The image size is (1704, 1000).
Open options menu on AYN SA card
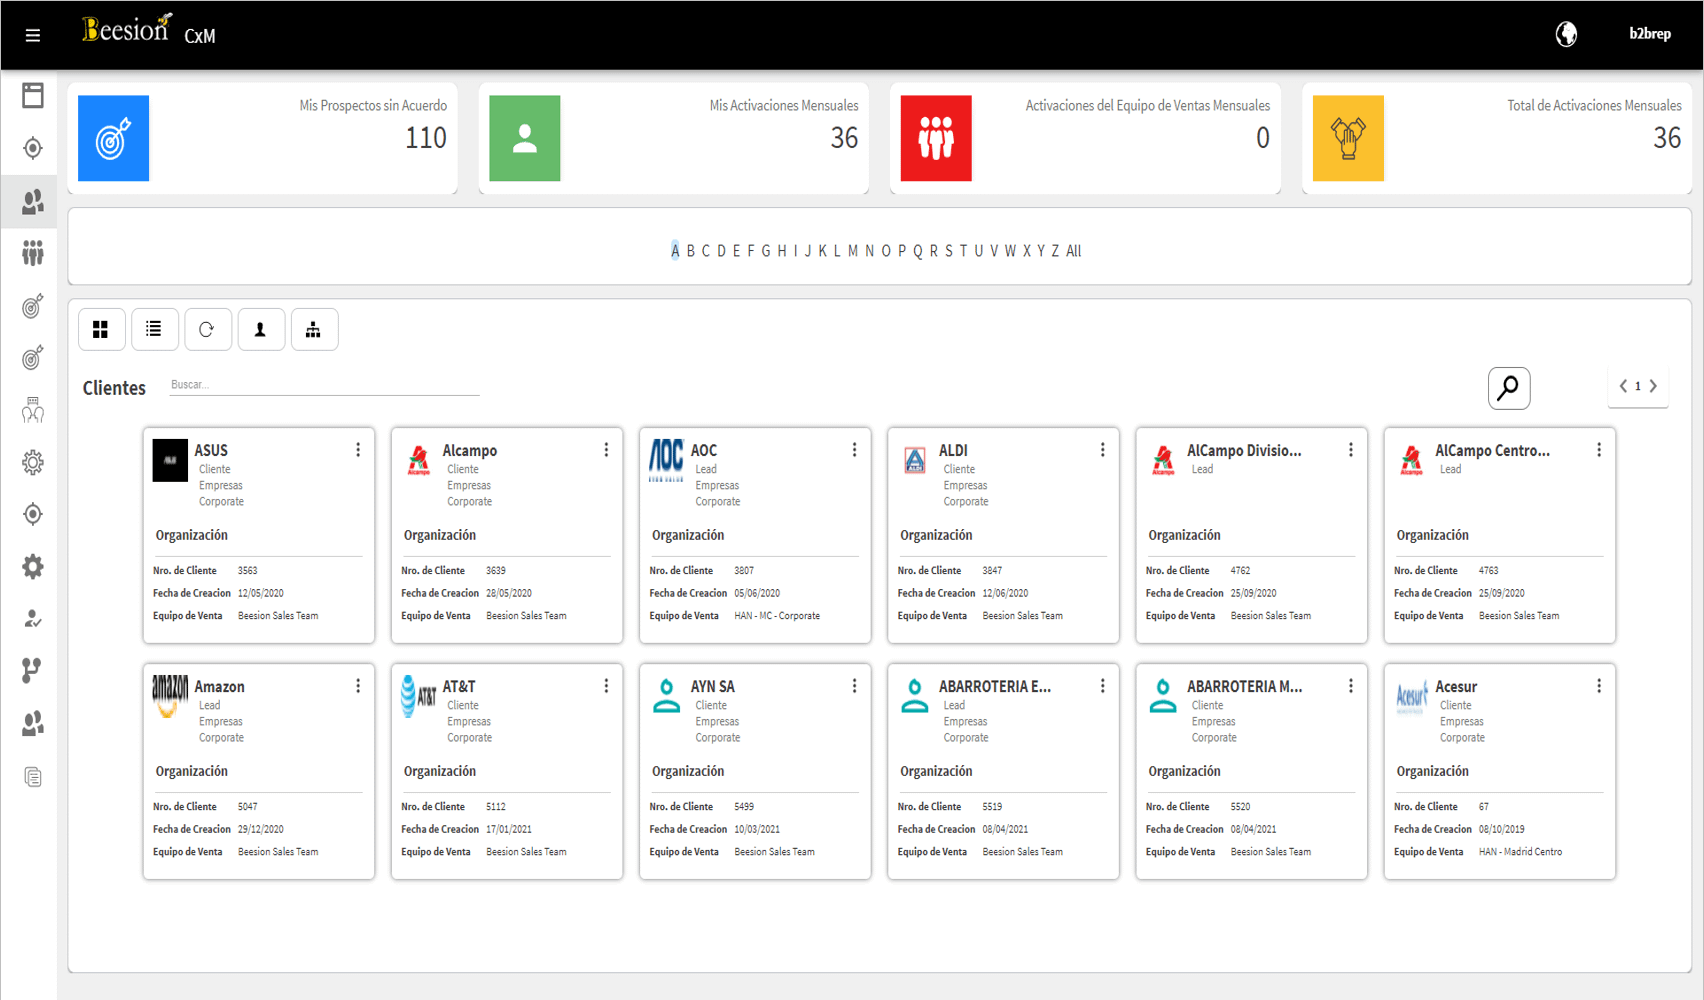pyautogui.click(x=854, y=686)
